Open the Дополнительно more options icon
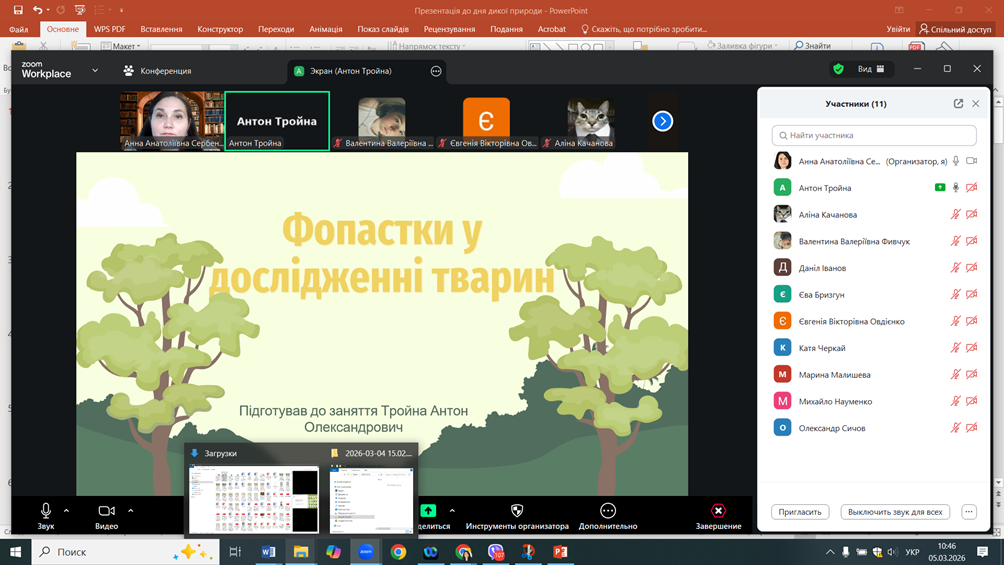 pyautogui.click(x=607, y=511)
